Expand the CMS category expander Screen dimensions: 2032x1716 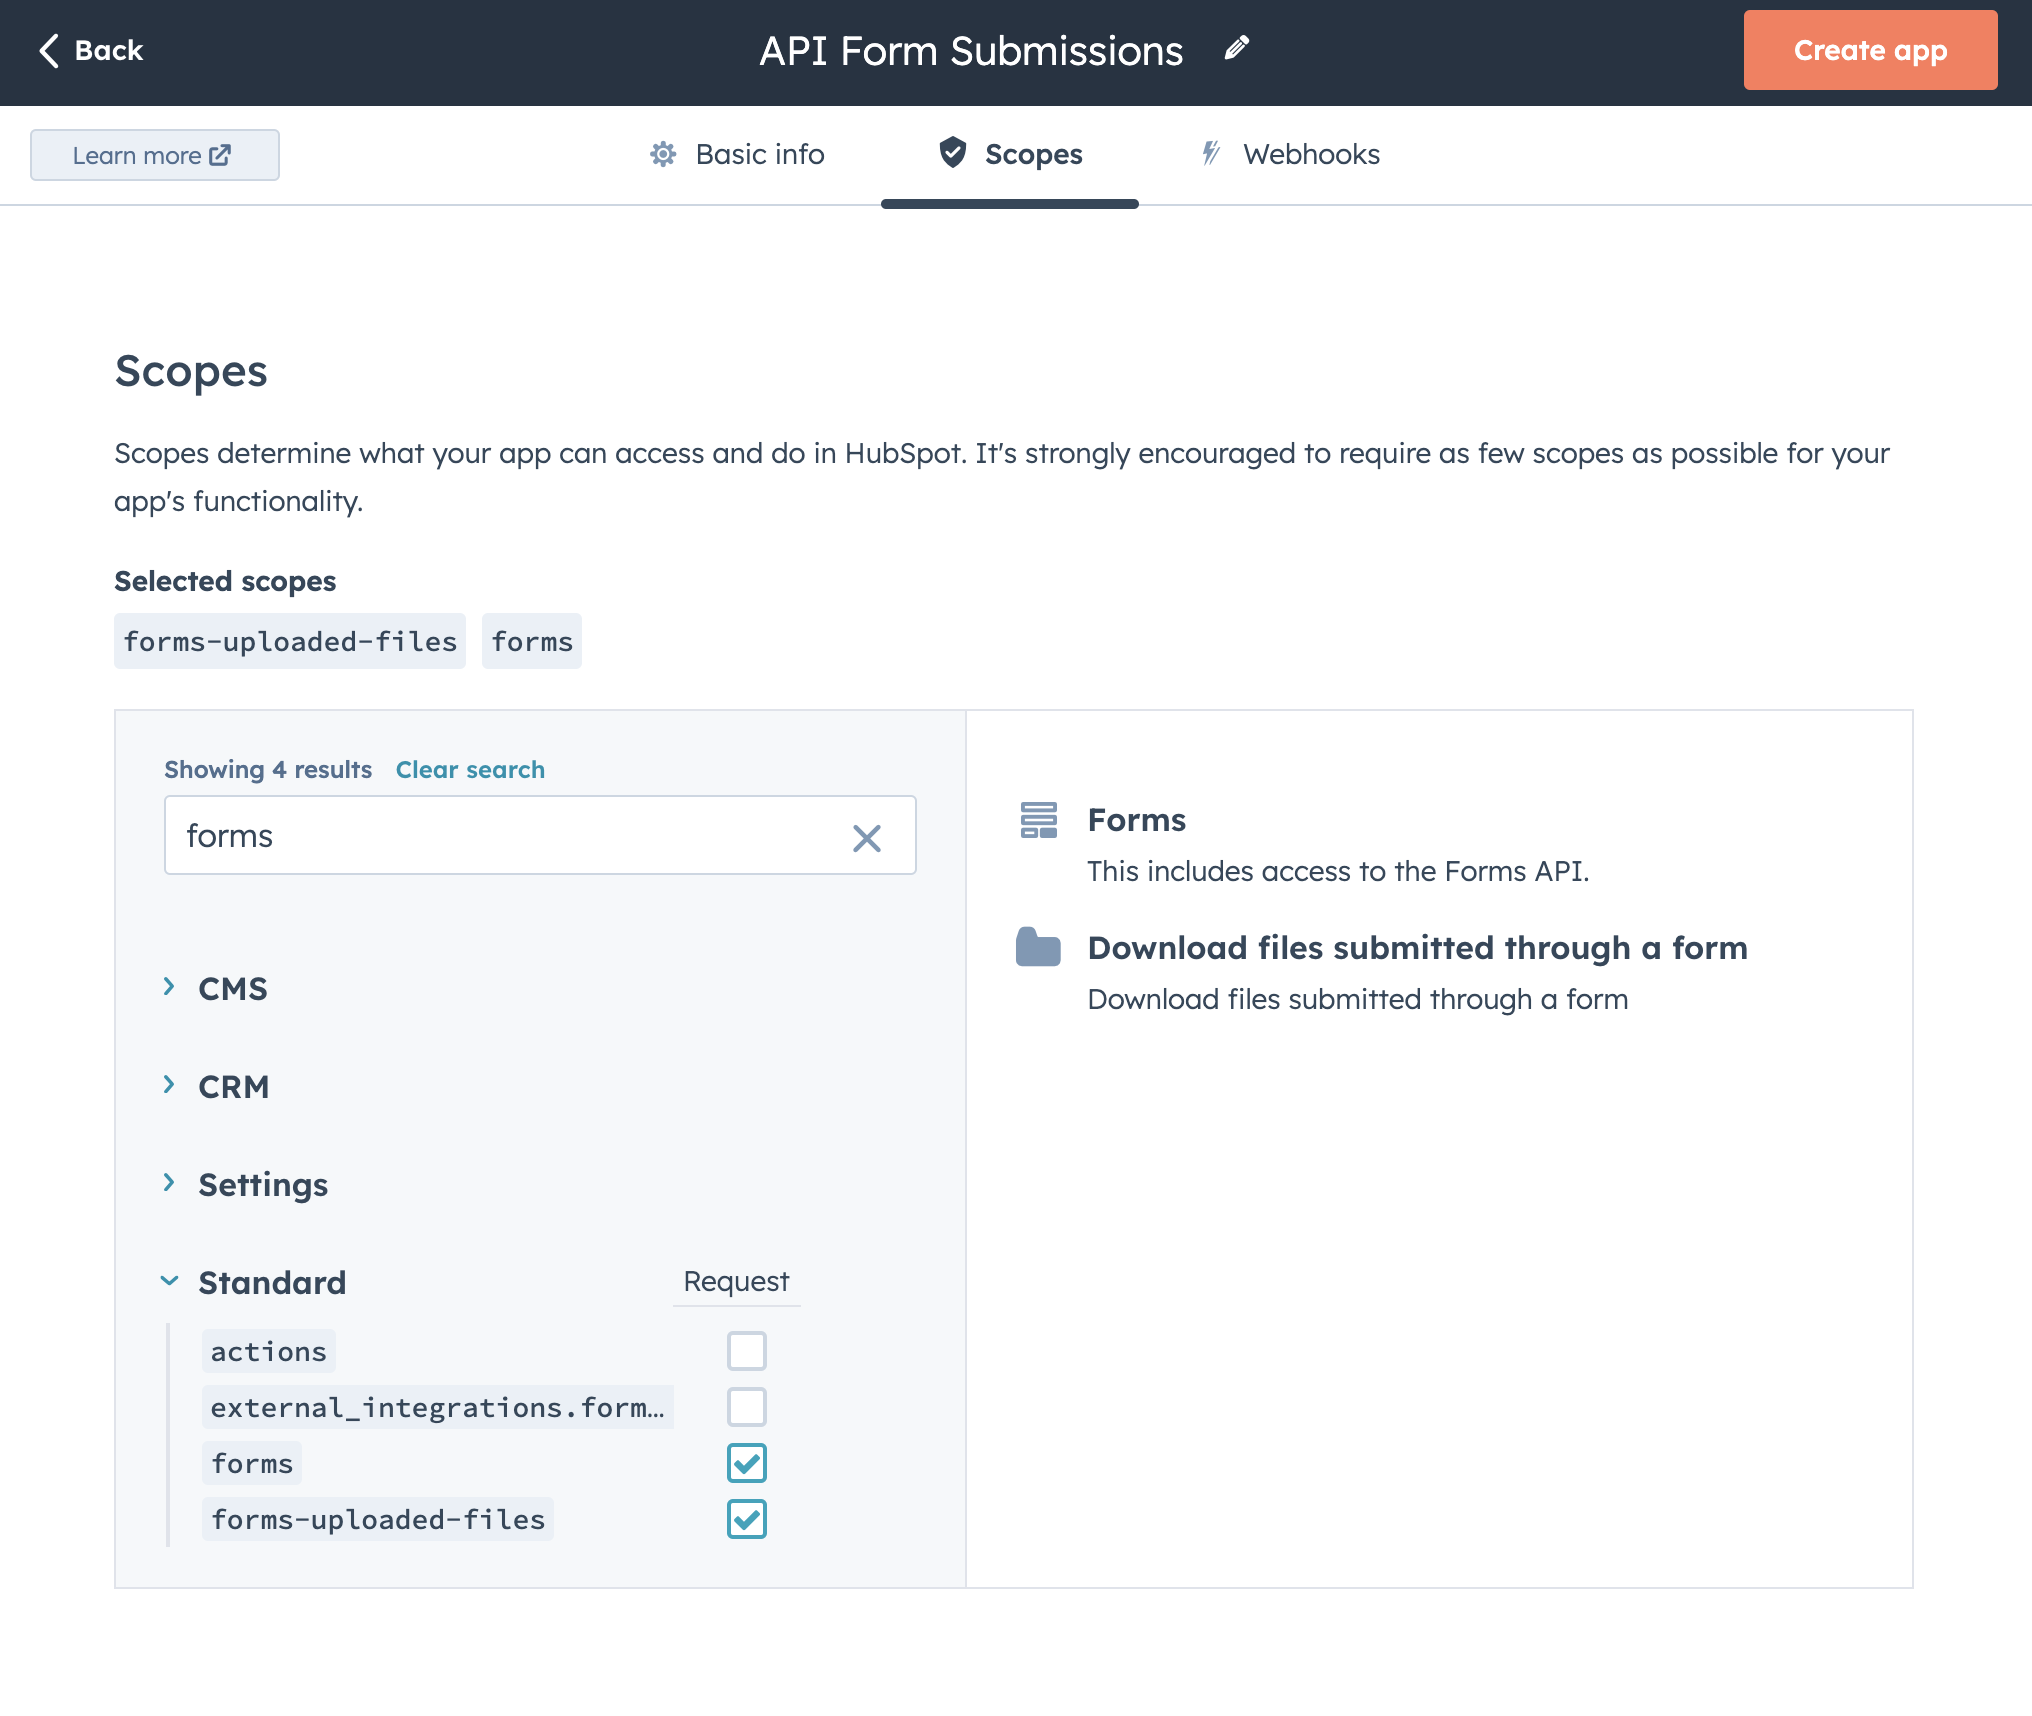[x=170, y=987]
